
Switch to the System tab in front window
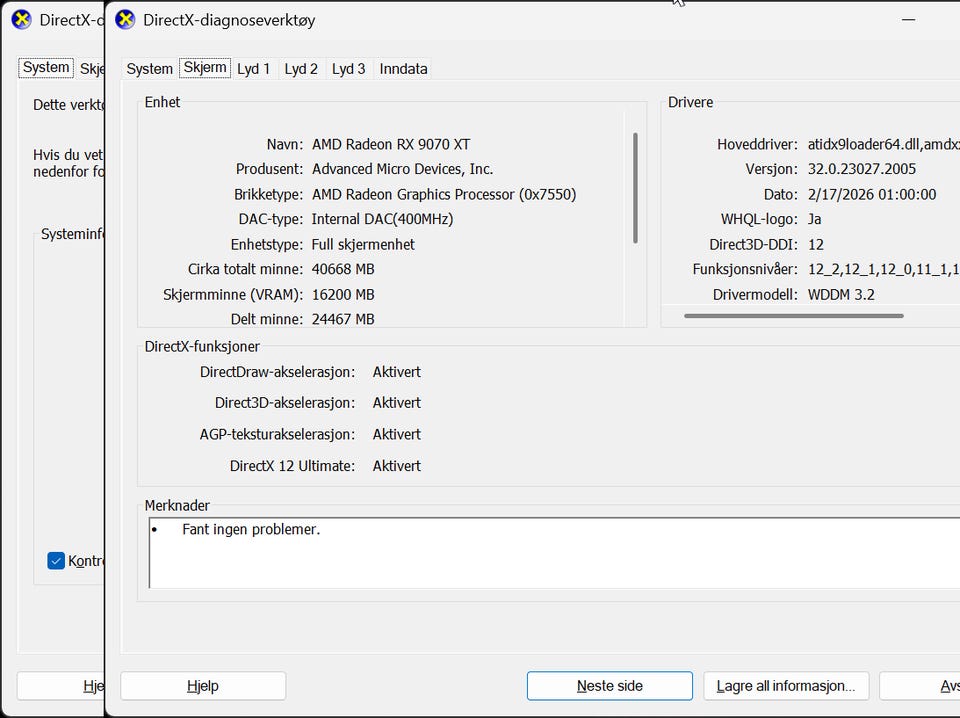(x=149, y=69)
